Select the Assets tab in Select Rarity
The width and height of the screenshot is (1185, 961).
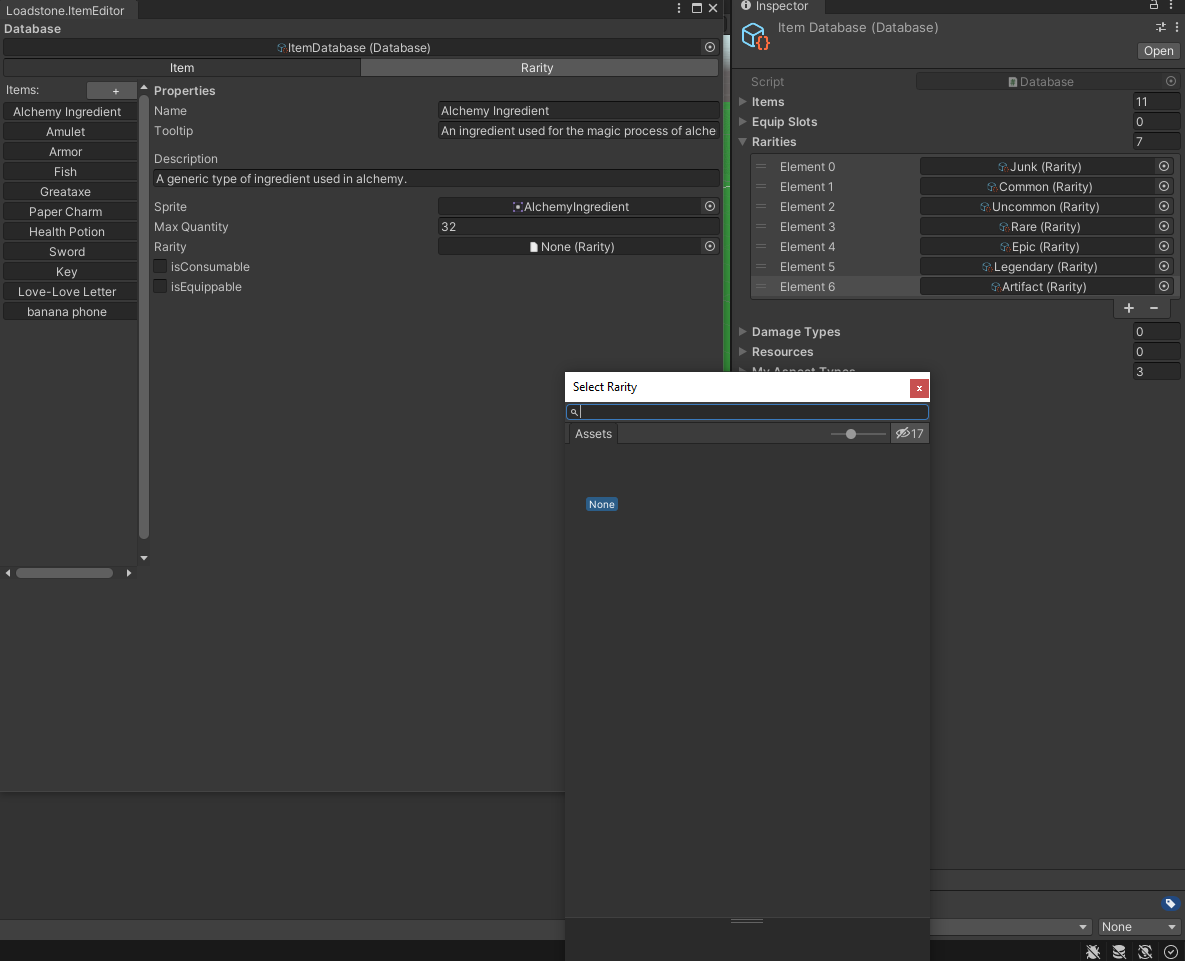tap(593, 433)
